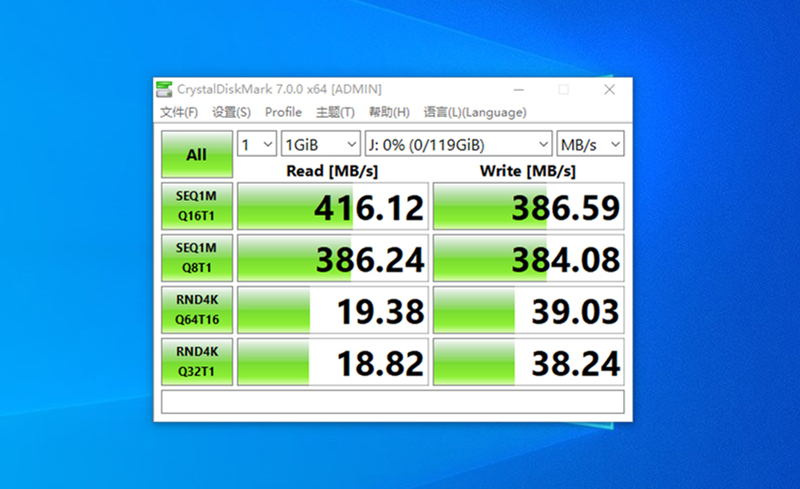Open the 帮助(H) menu
The height and width of the screenshot is (489, 800).
(x=389, y=112)
